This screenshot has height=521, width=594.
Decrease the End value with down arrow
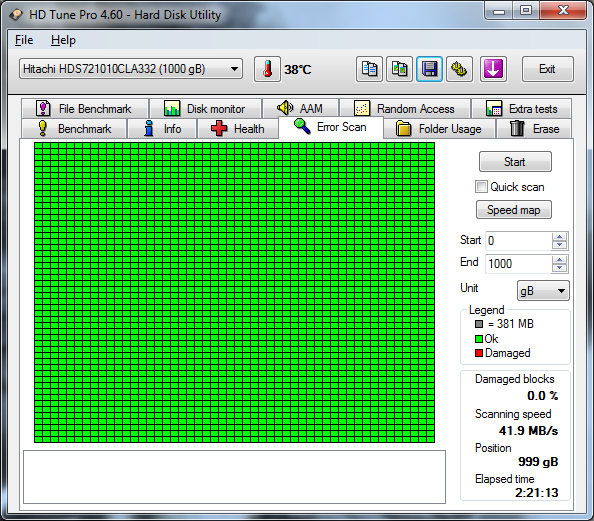[x=559, y=268]
